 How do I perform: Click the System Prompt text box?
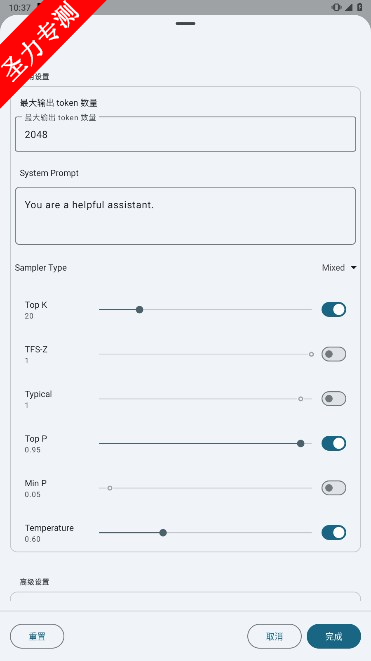[x=186, y=216]
